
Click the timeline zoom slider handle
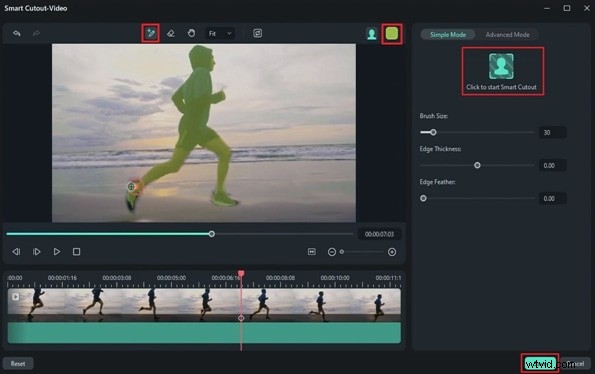pyautogui.click(x=342, y=252)
